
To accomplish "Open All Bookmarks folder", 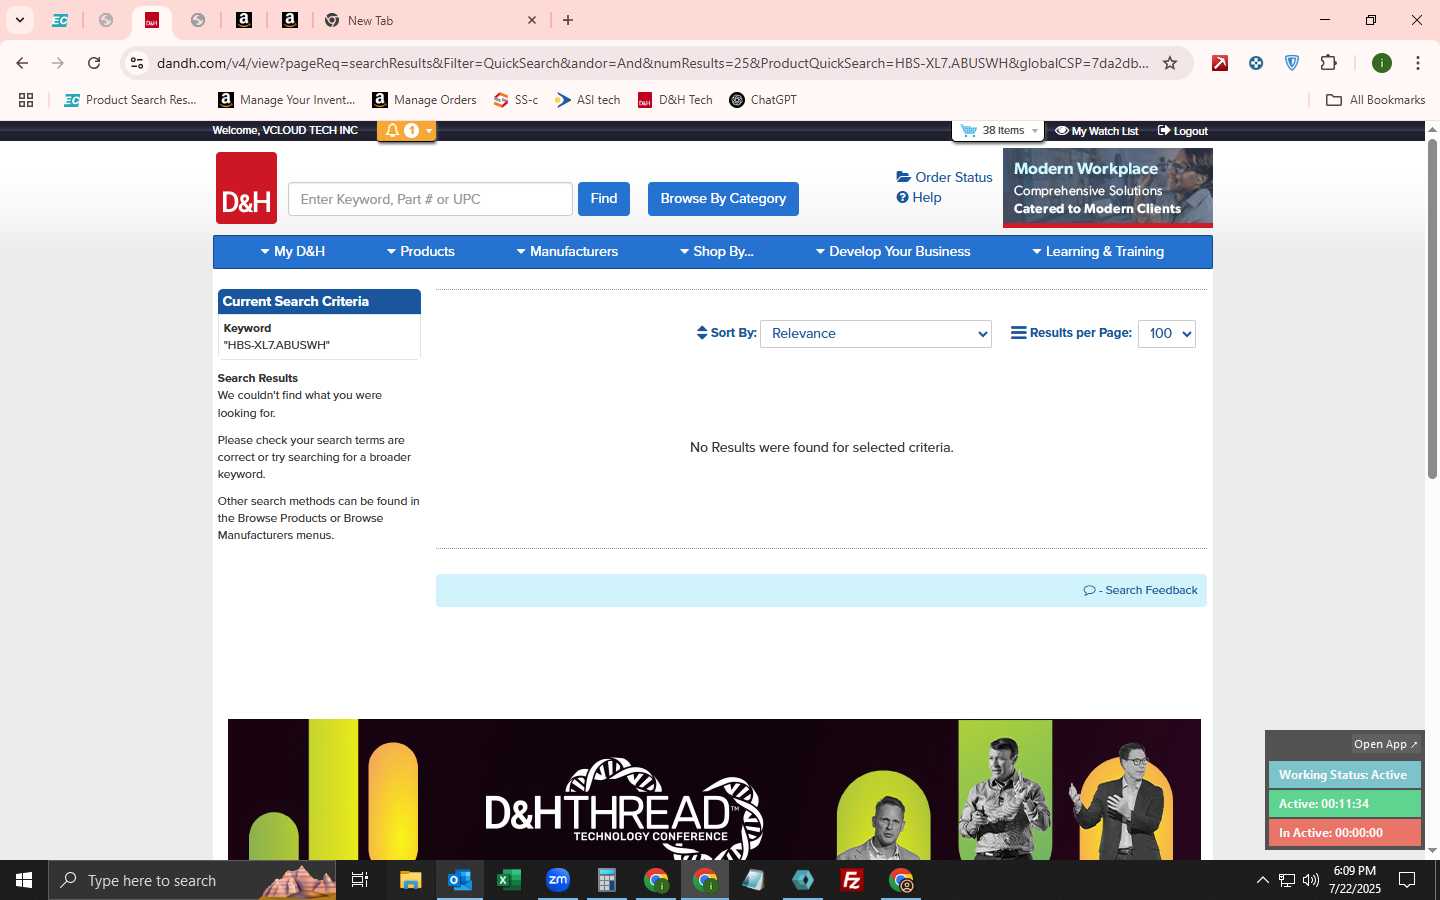I will click(1375, 100).
